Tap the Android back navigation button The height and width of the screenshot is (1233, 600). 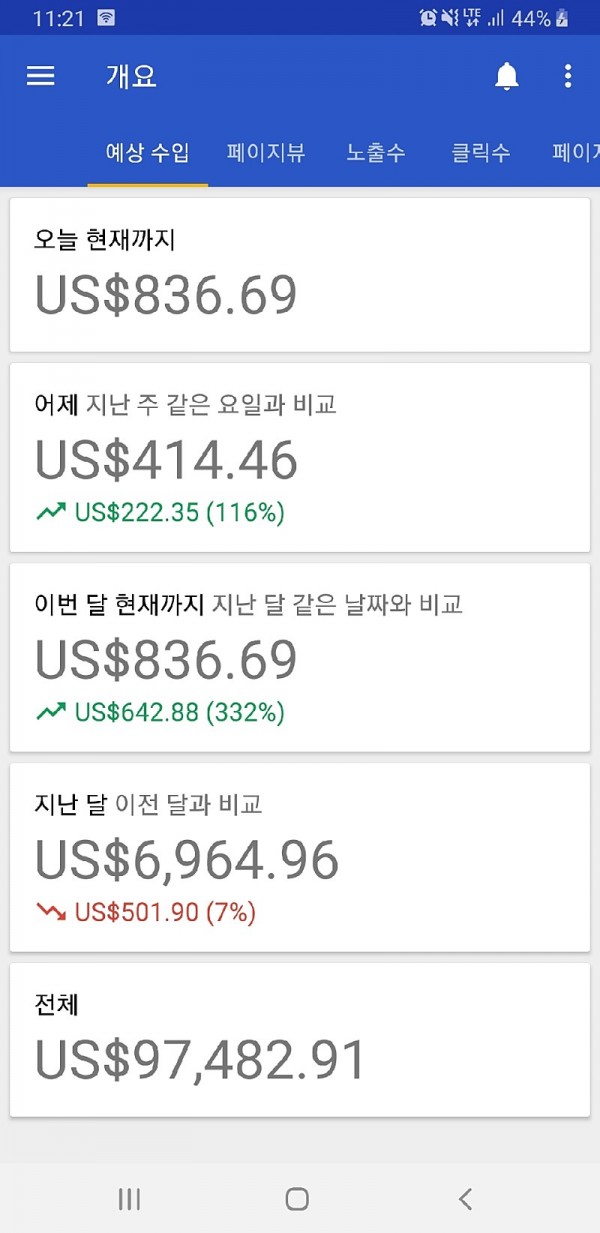[465, 1198]
